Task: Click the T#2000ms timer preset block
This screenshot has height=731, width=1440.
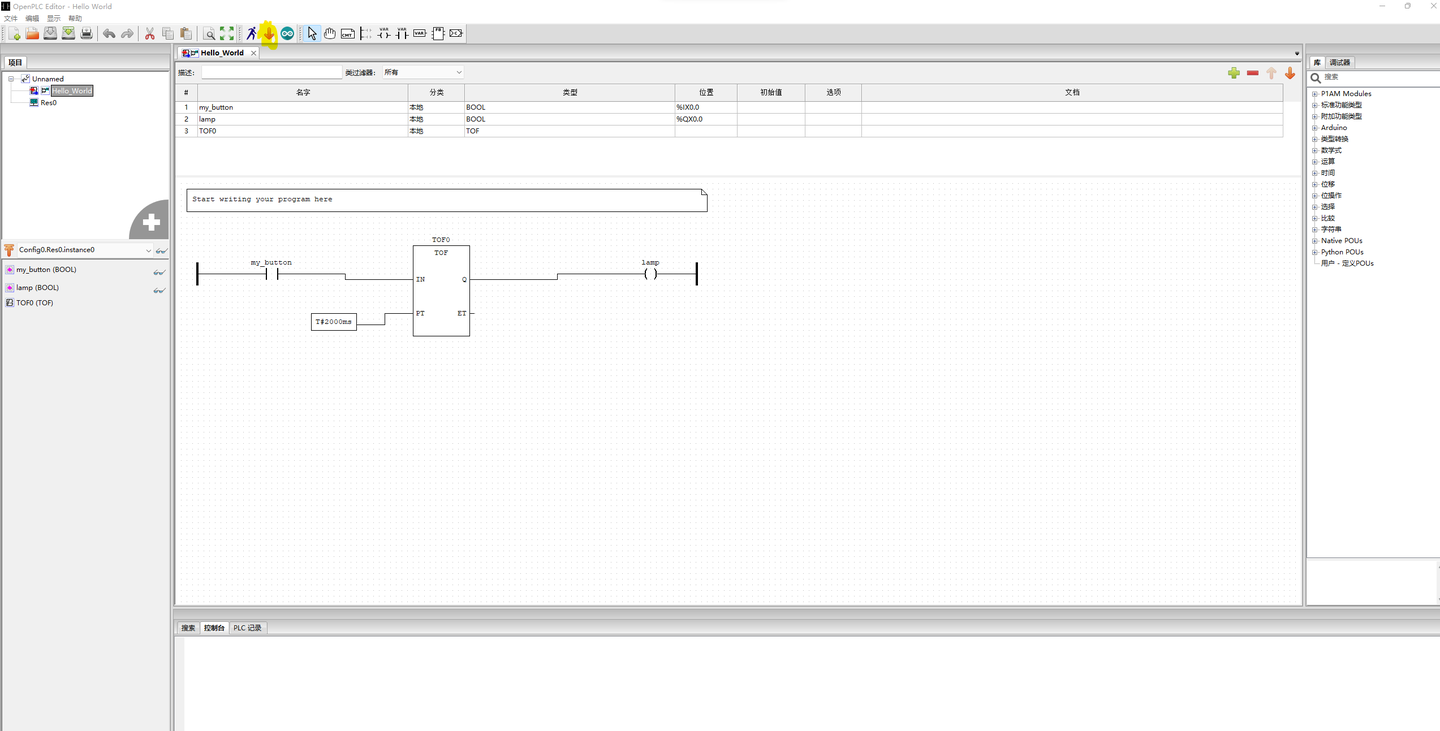Action: click(x=333, y=321)
